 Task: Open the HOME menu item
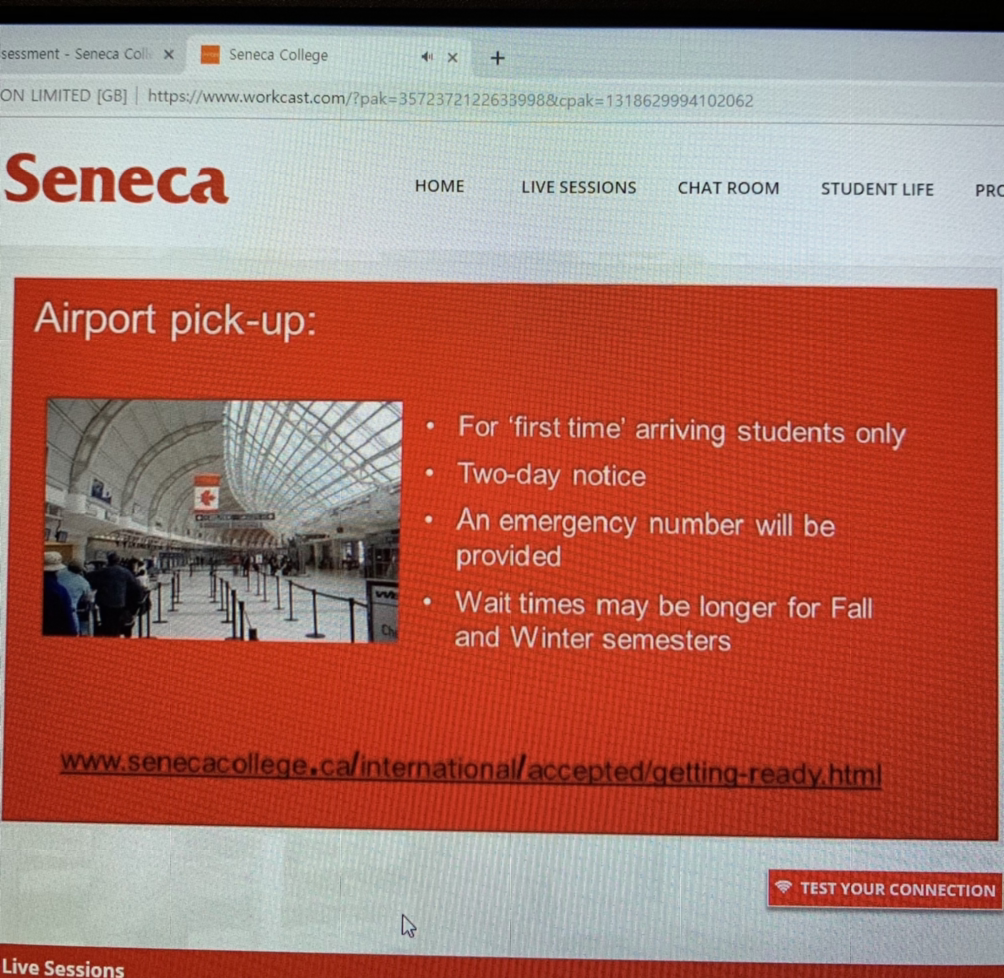[439, 186]
